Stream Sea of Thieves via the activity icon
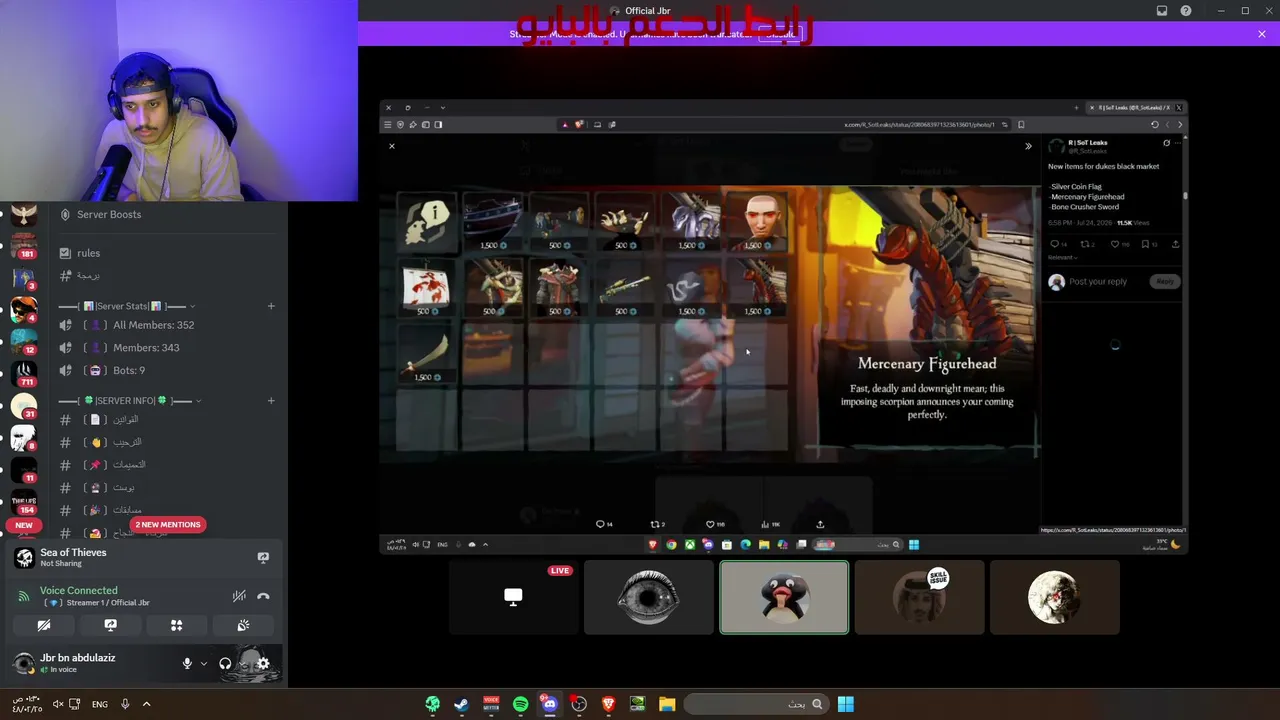Screen dimensions: 1280x720 coord(263,557)
